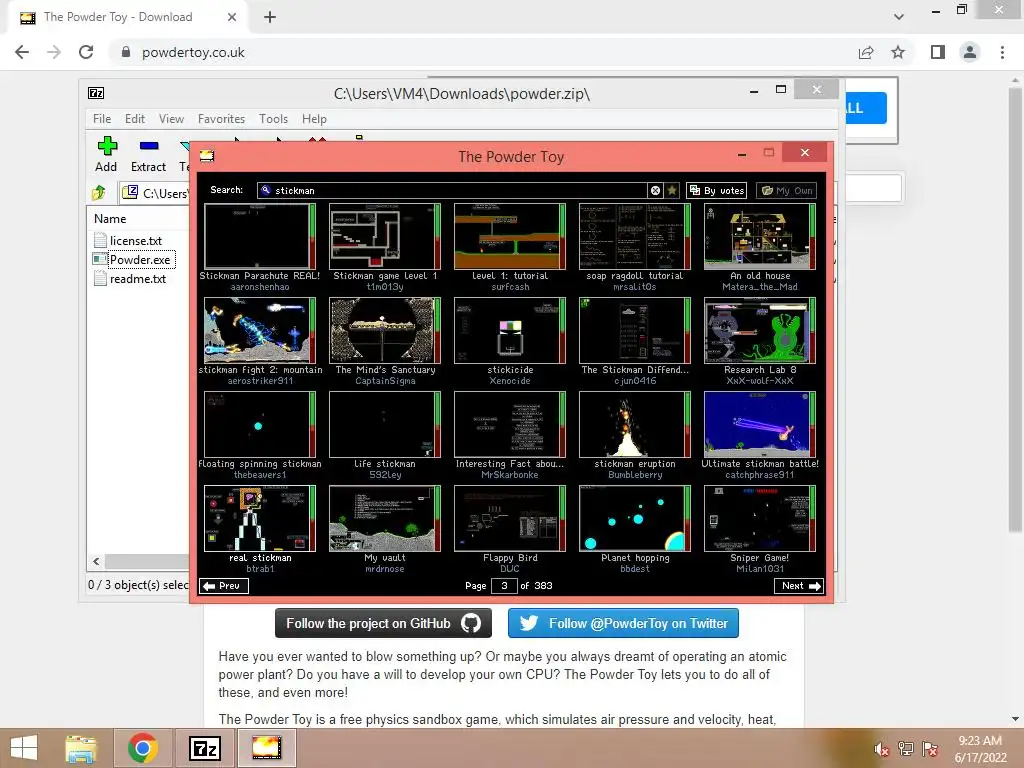Follow the project on GitHub

click(383, 624)
